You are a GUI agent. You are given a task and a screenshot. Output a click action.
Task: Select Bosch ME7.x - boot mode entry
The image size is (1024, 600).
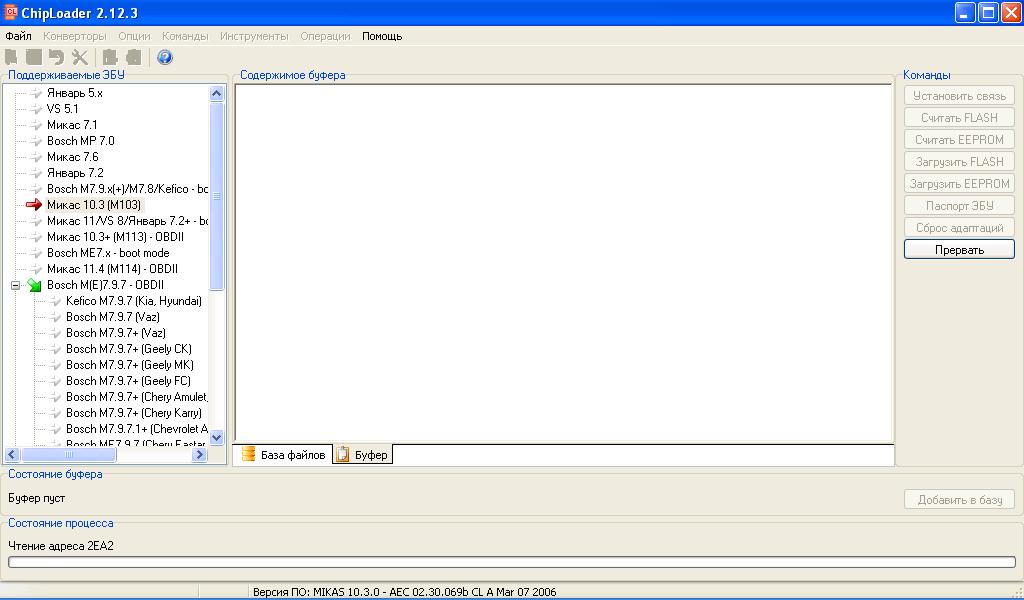coord(108,253)
